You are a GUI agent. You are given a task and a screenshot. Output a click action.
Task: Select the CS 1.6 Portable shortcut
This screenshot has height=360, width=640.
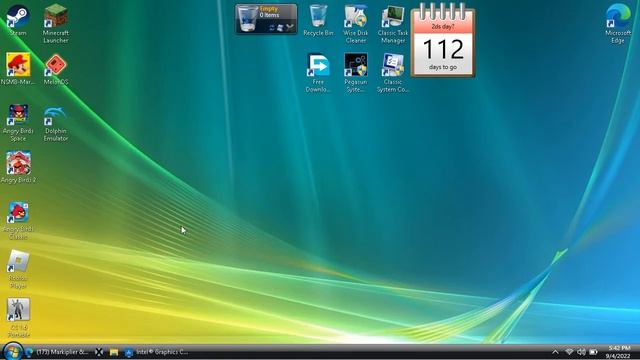pyautogui.click(x=18, y=318)
